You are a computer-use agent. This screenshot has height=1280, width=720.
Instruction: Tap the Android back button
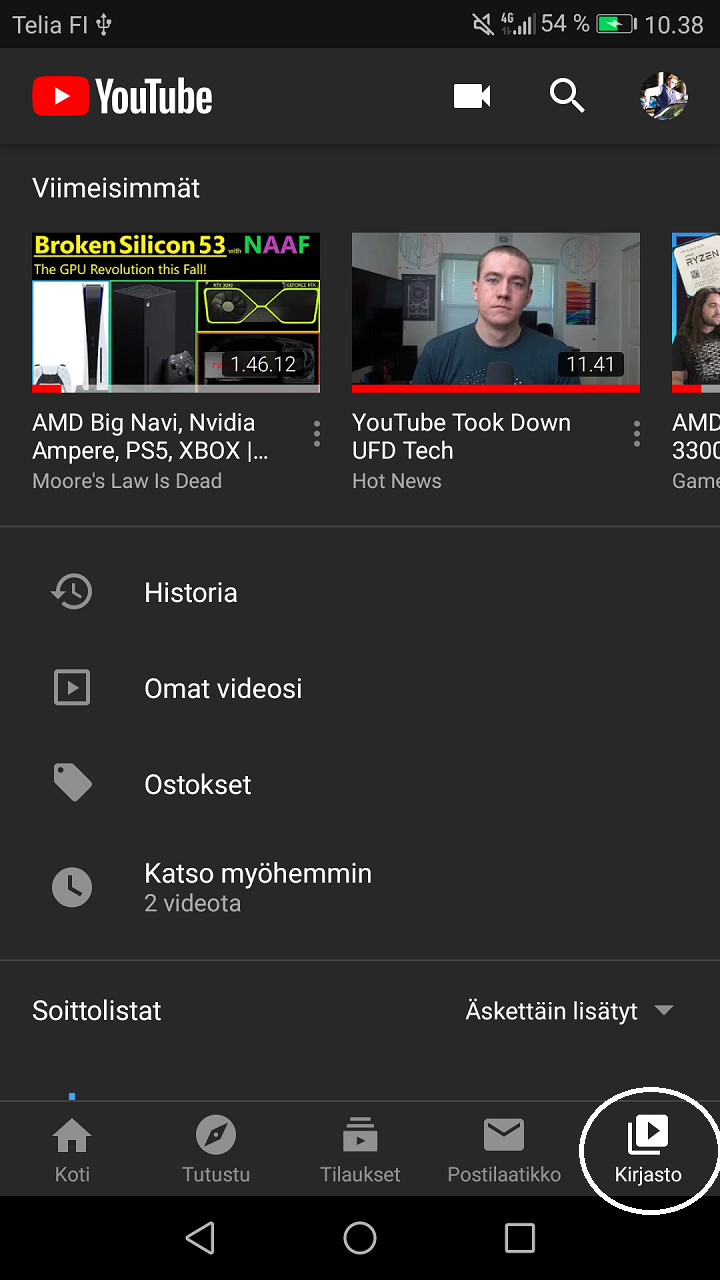(200, 1238)
